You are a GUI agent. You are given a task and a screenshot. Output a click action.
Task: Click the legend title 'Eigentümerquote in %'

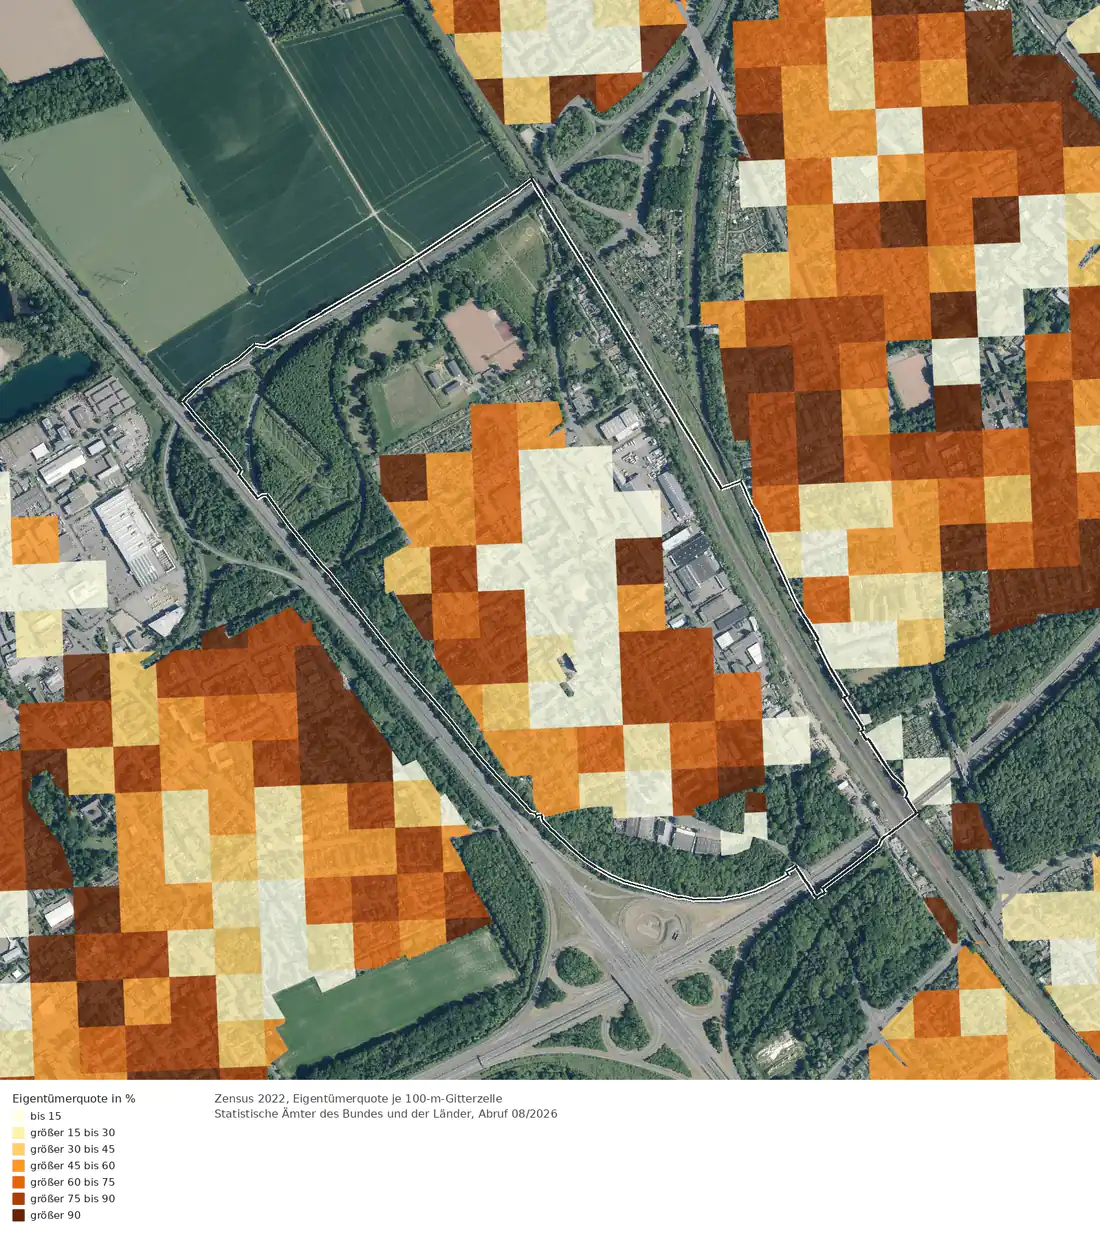[x=74, y=1099]
